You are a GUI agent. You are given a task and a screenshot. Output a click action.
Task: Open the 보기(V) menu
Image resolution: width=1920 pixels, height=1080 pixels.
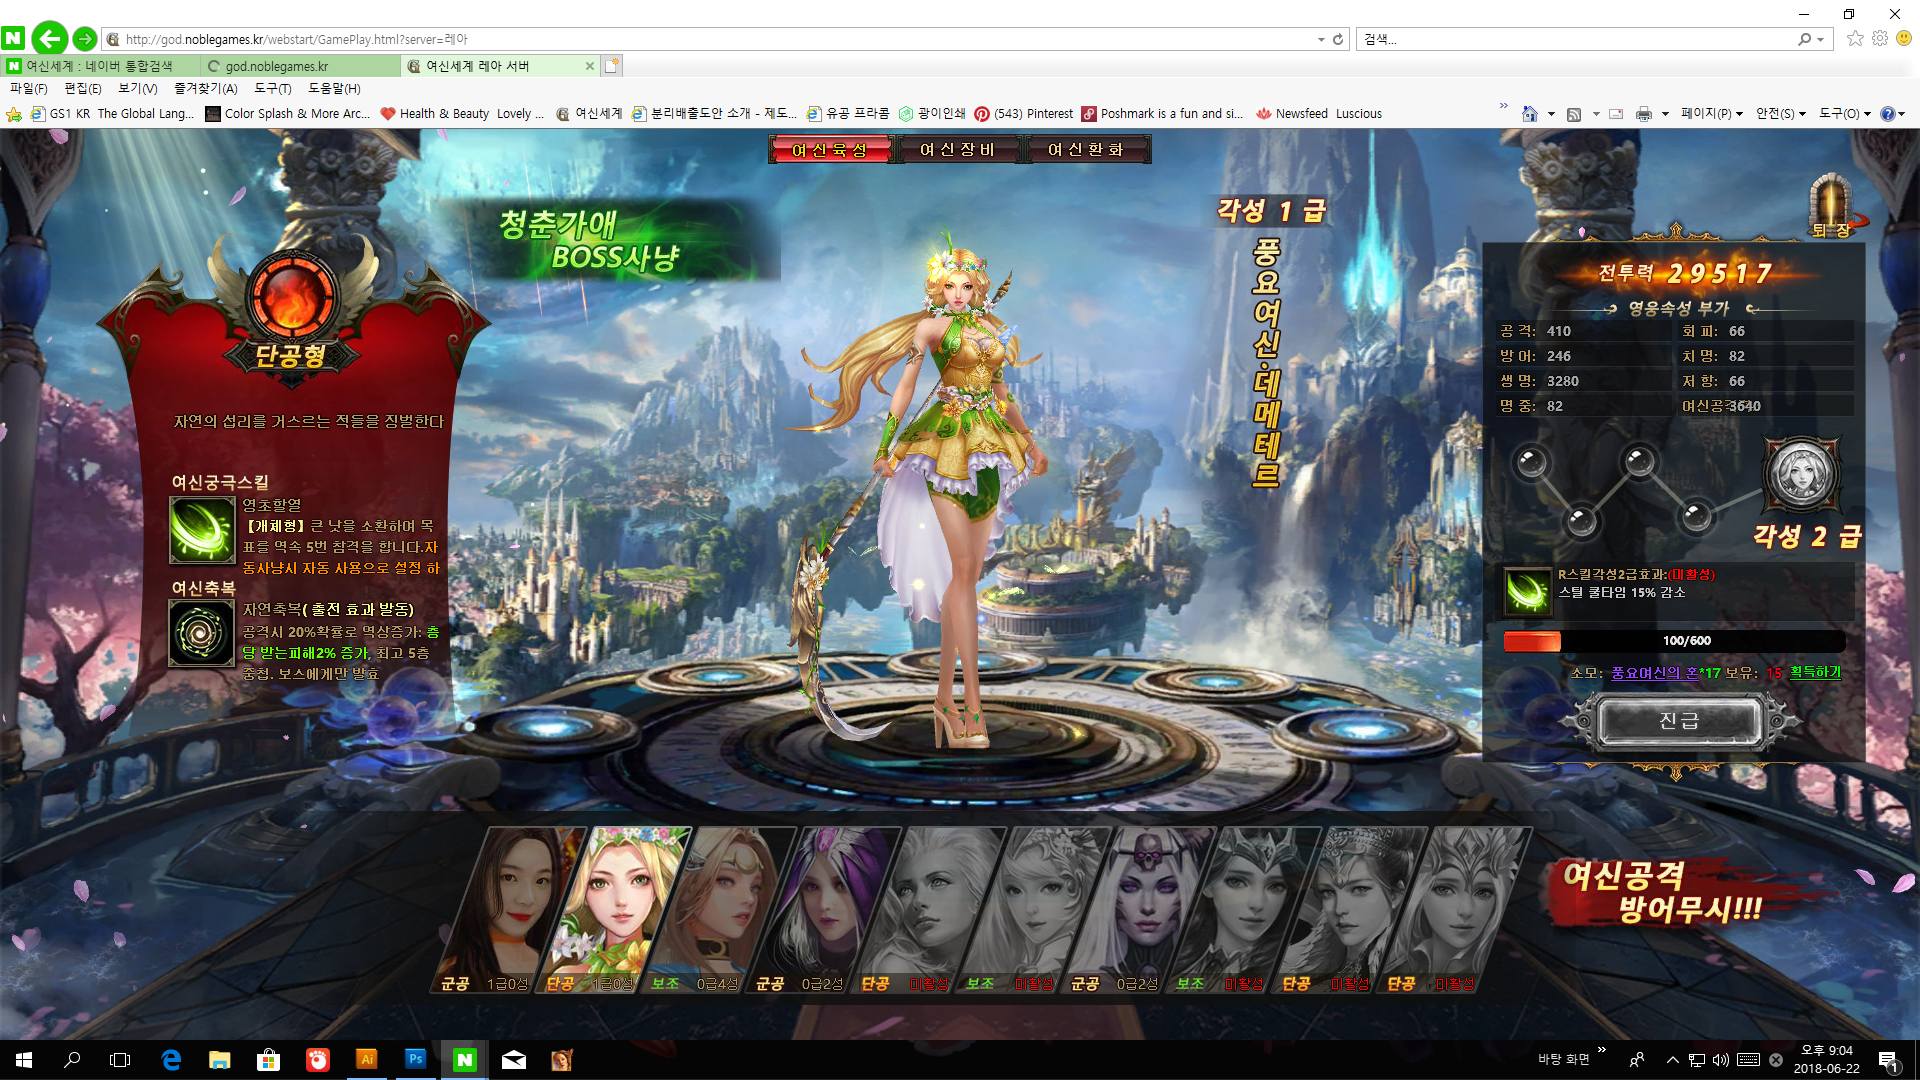coord(138,89)
